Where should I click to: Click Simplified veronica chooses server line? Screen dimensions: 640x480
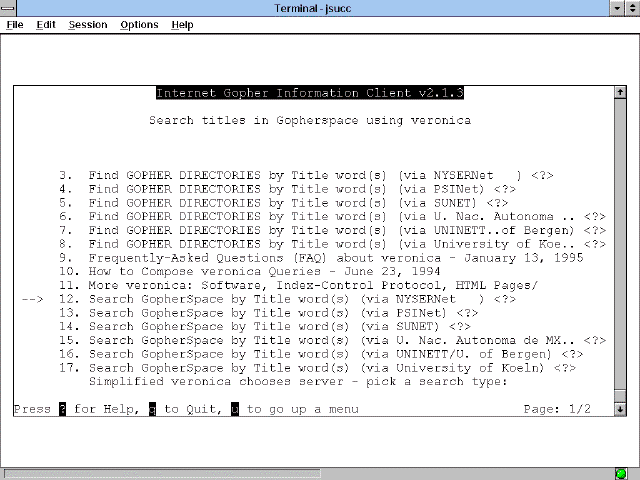(x=298, y=382)
